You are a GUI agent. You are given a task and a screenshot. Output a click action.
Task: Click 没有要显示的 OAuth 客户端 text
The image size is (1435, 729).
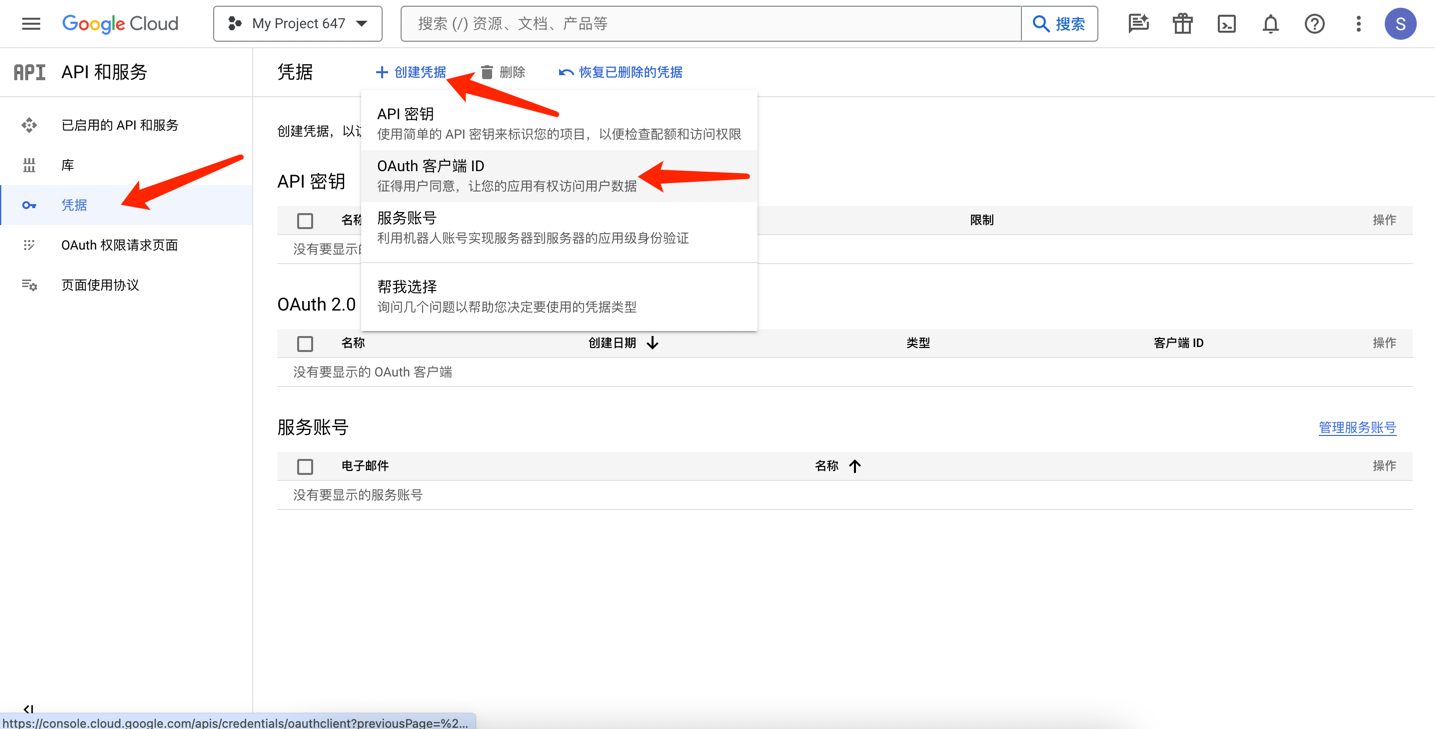click(372, 372)
